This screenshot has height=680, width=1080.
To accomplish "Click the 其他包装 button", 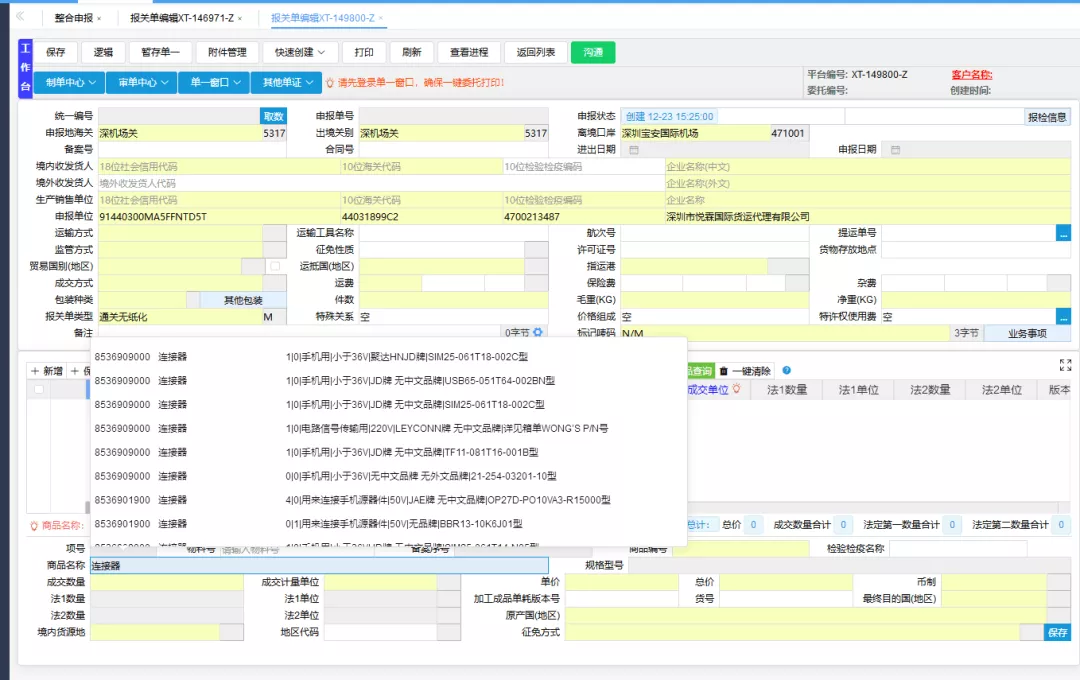I will [243, 300].
